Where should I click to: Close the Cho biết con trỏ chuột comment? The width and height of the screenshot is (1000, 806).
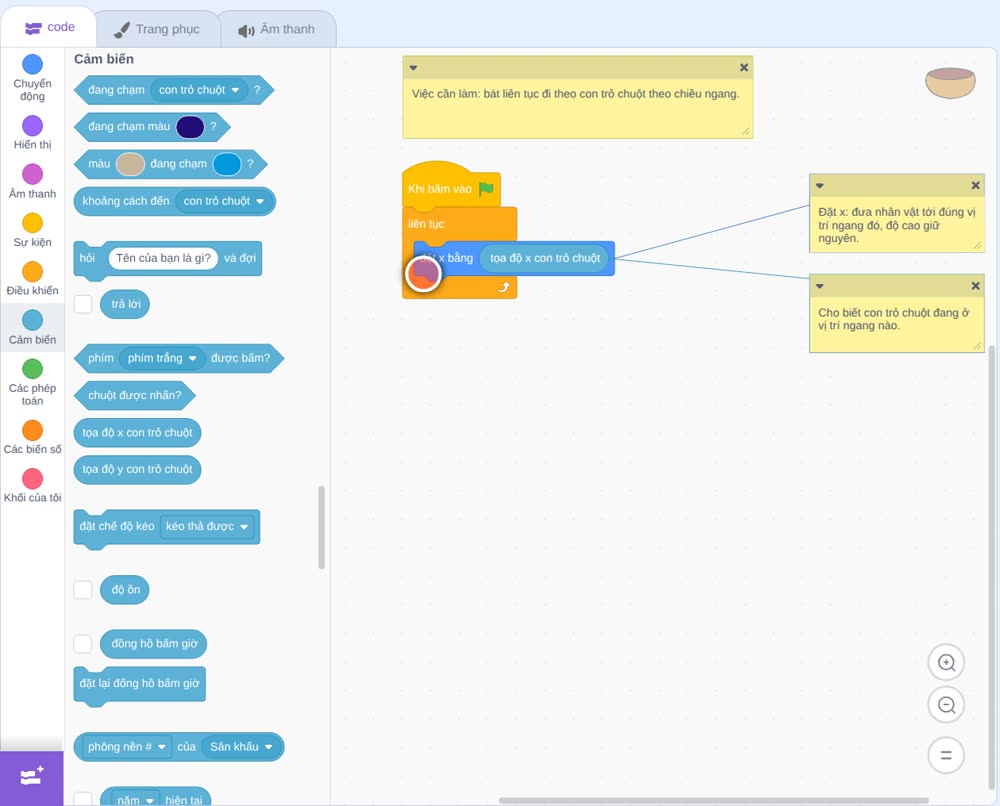[975, 286]
